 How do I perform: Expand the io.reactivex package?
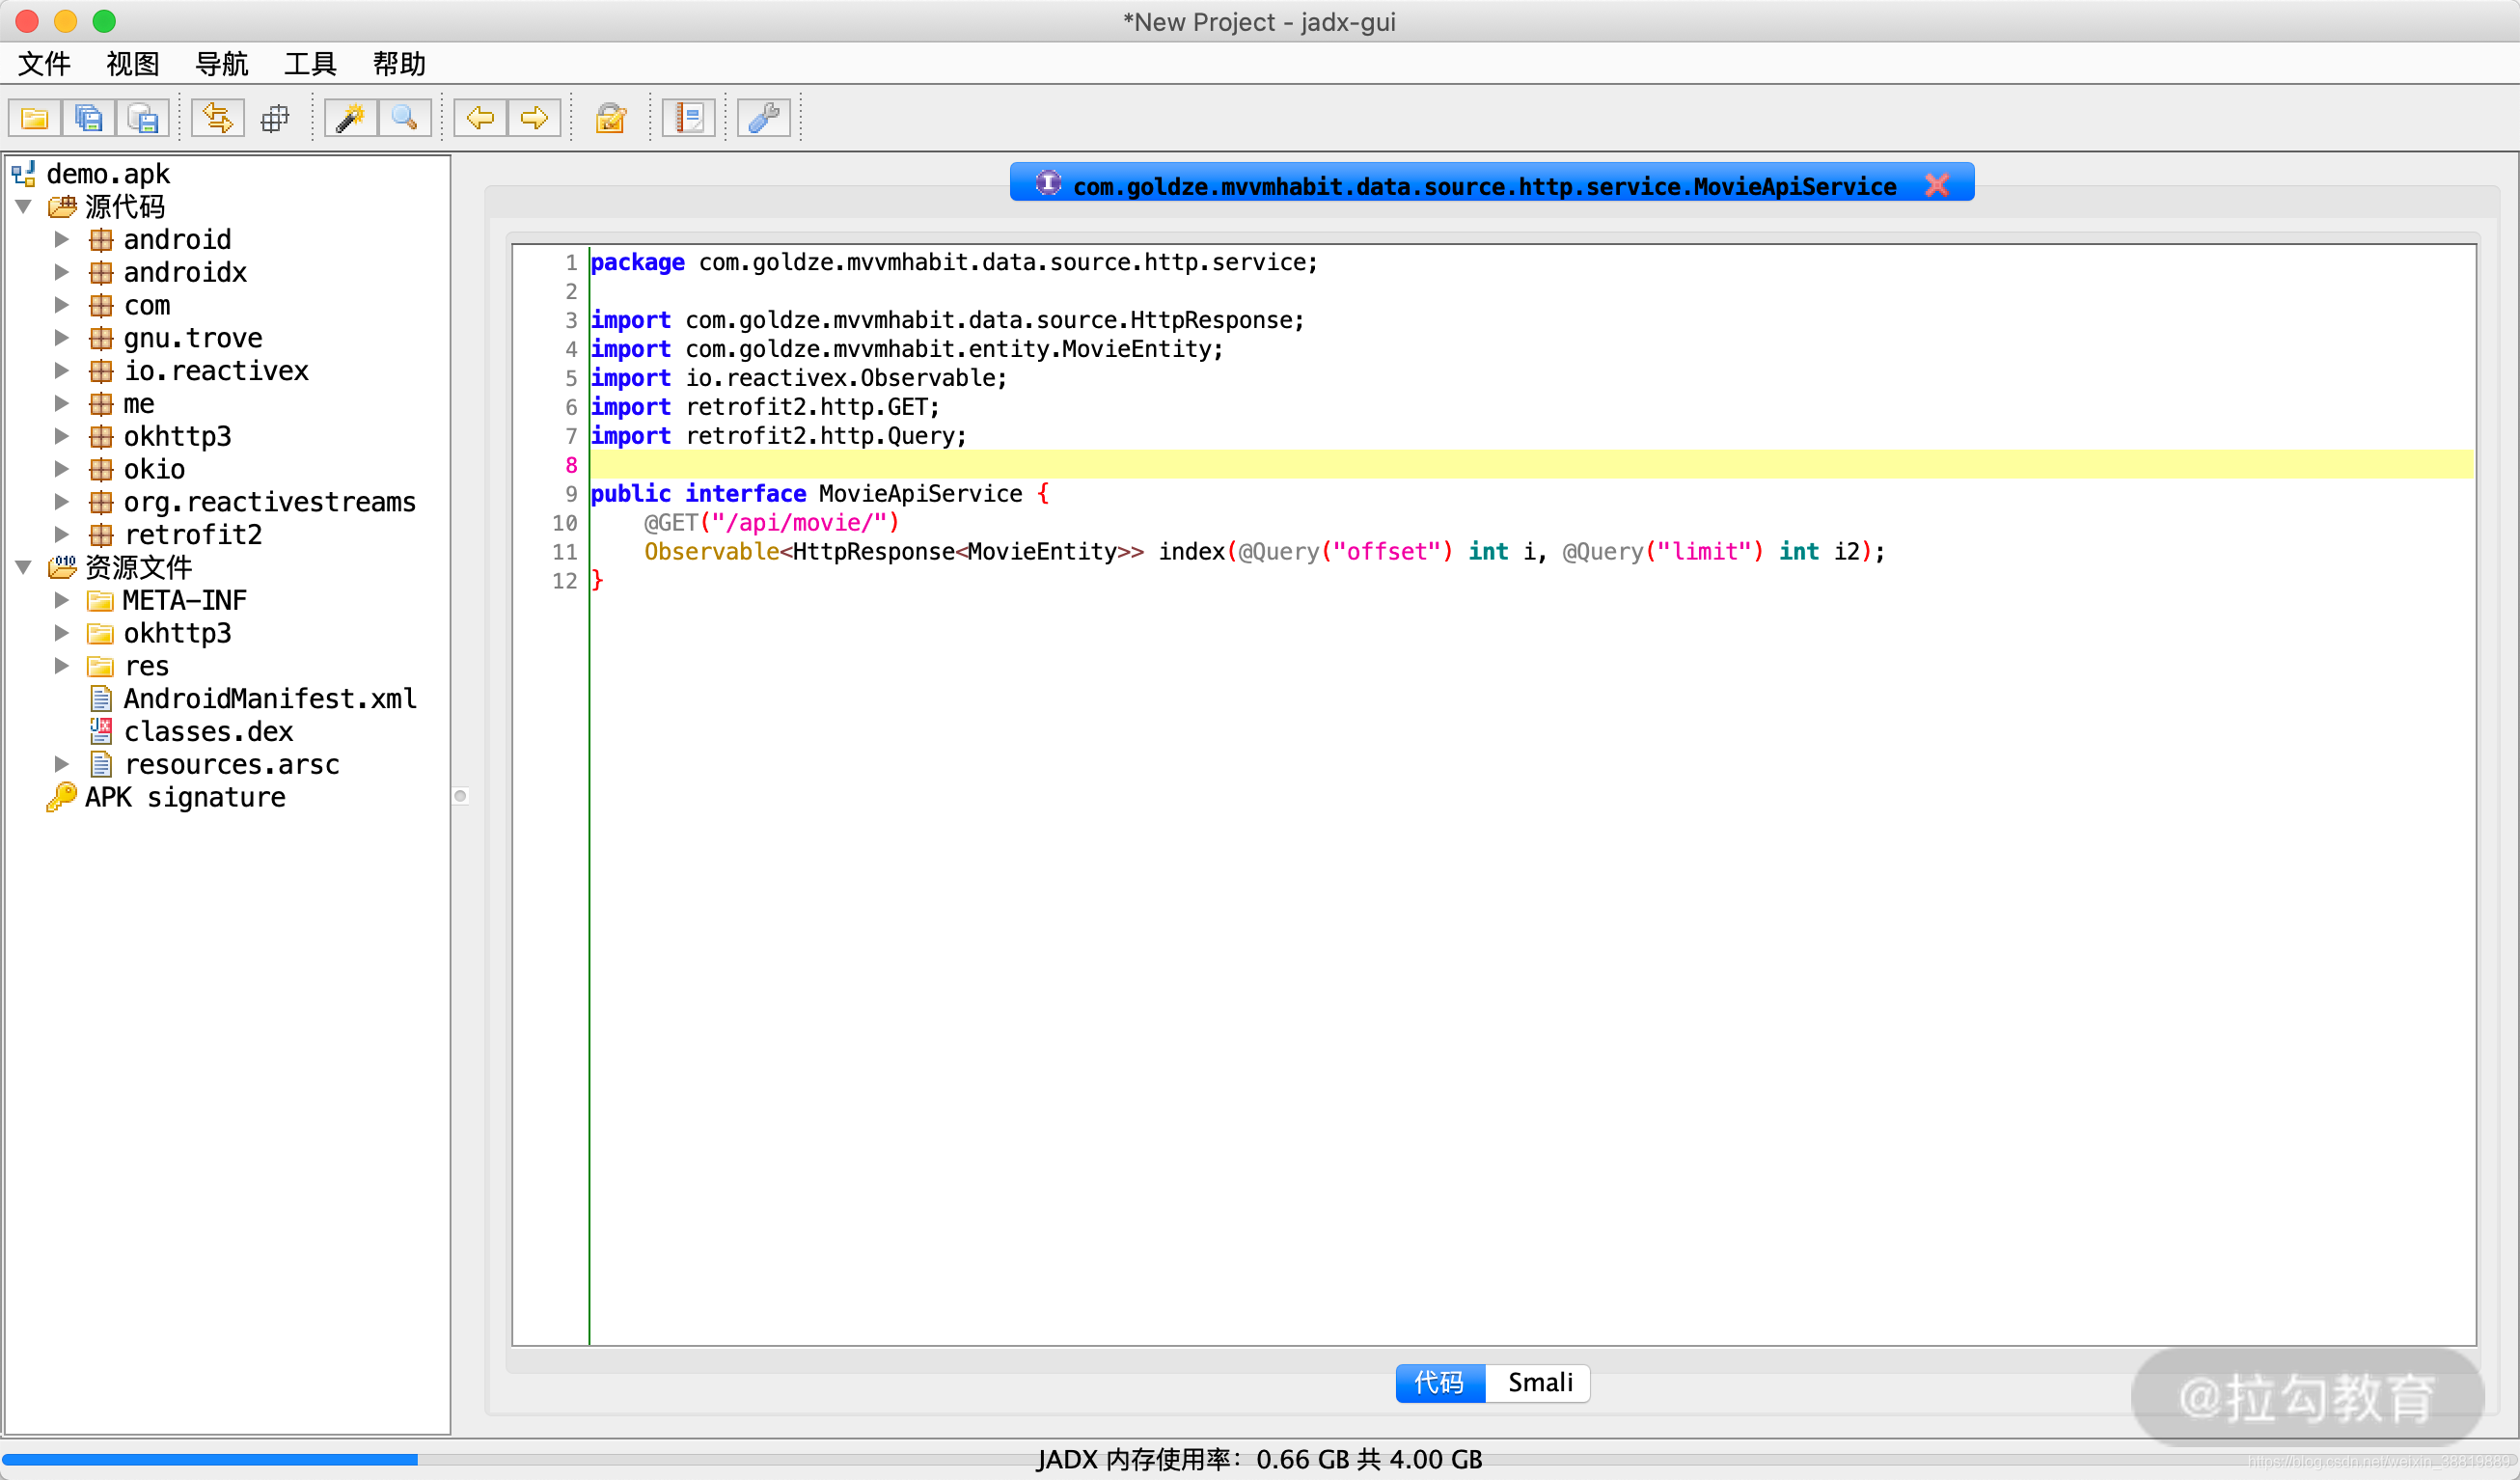pos(62,371)
